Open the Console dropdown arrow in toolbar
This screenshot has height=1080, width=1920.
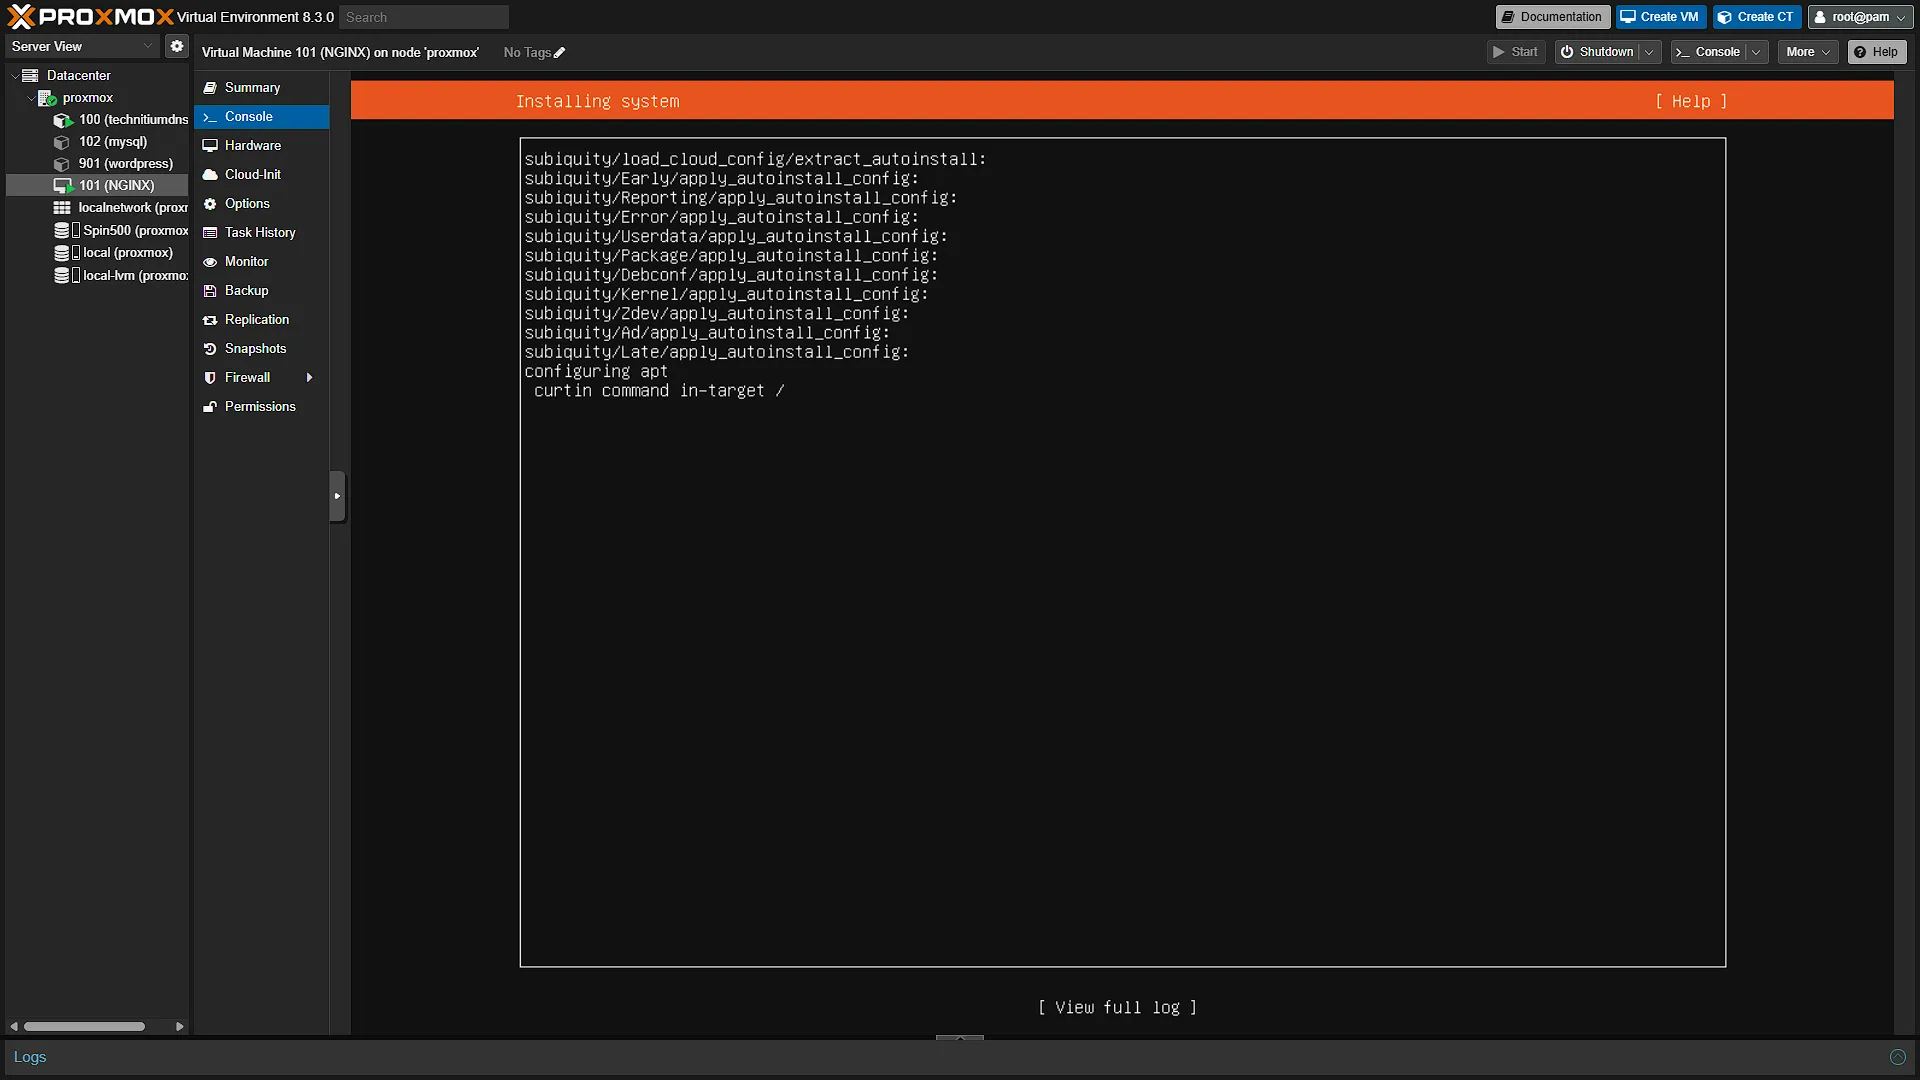pos(1757,52)
